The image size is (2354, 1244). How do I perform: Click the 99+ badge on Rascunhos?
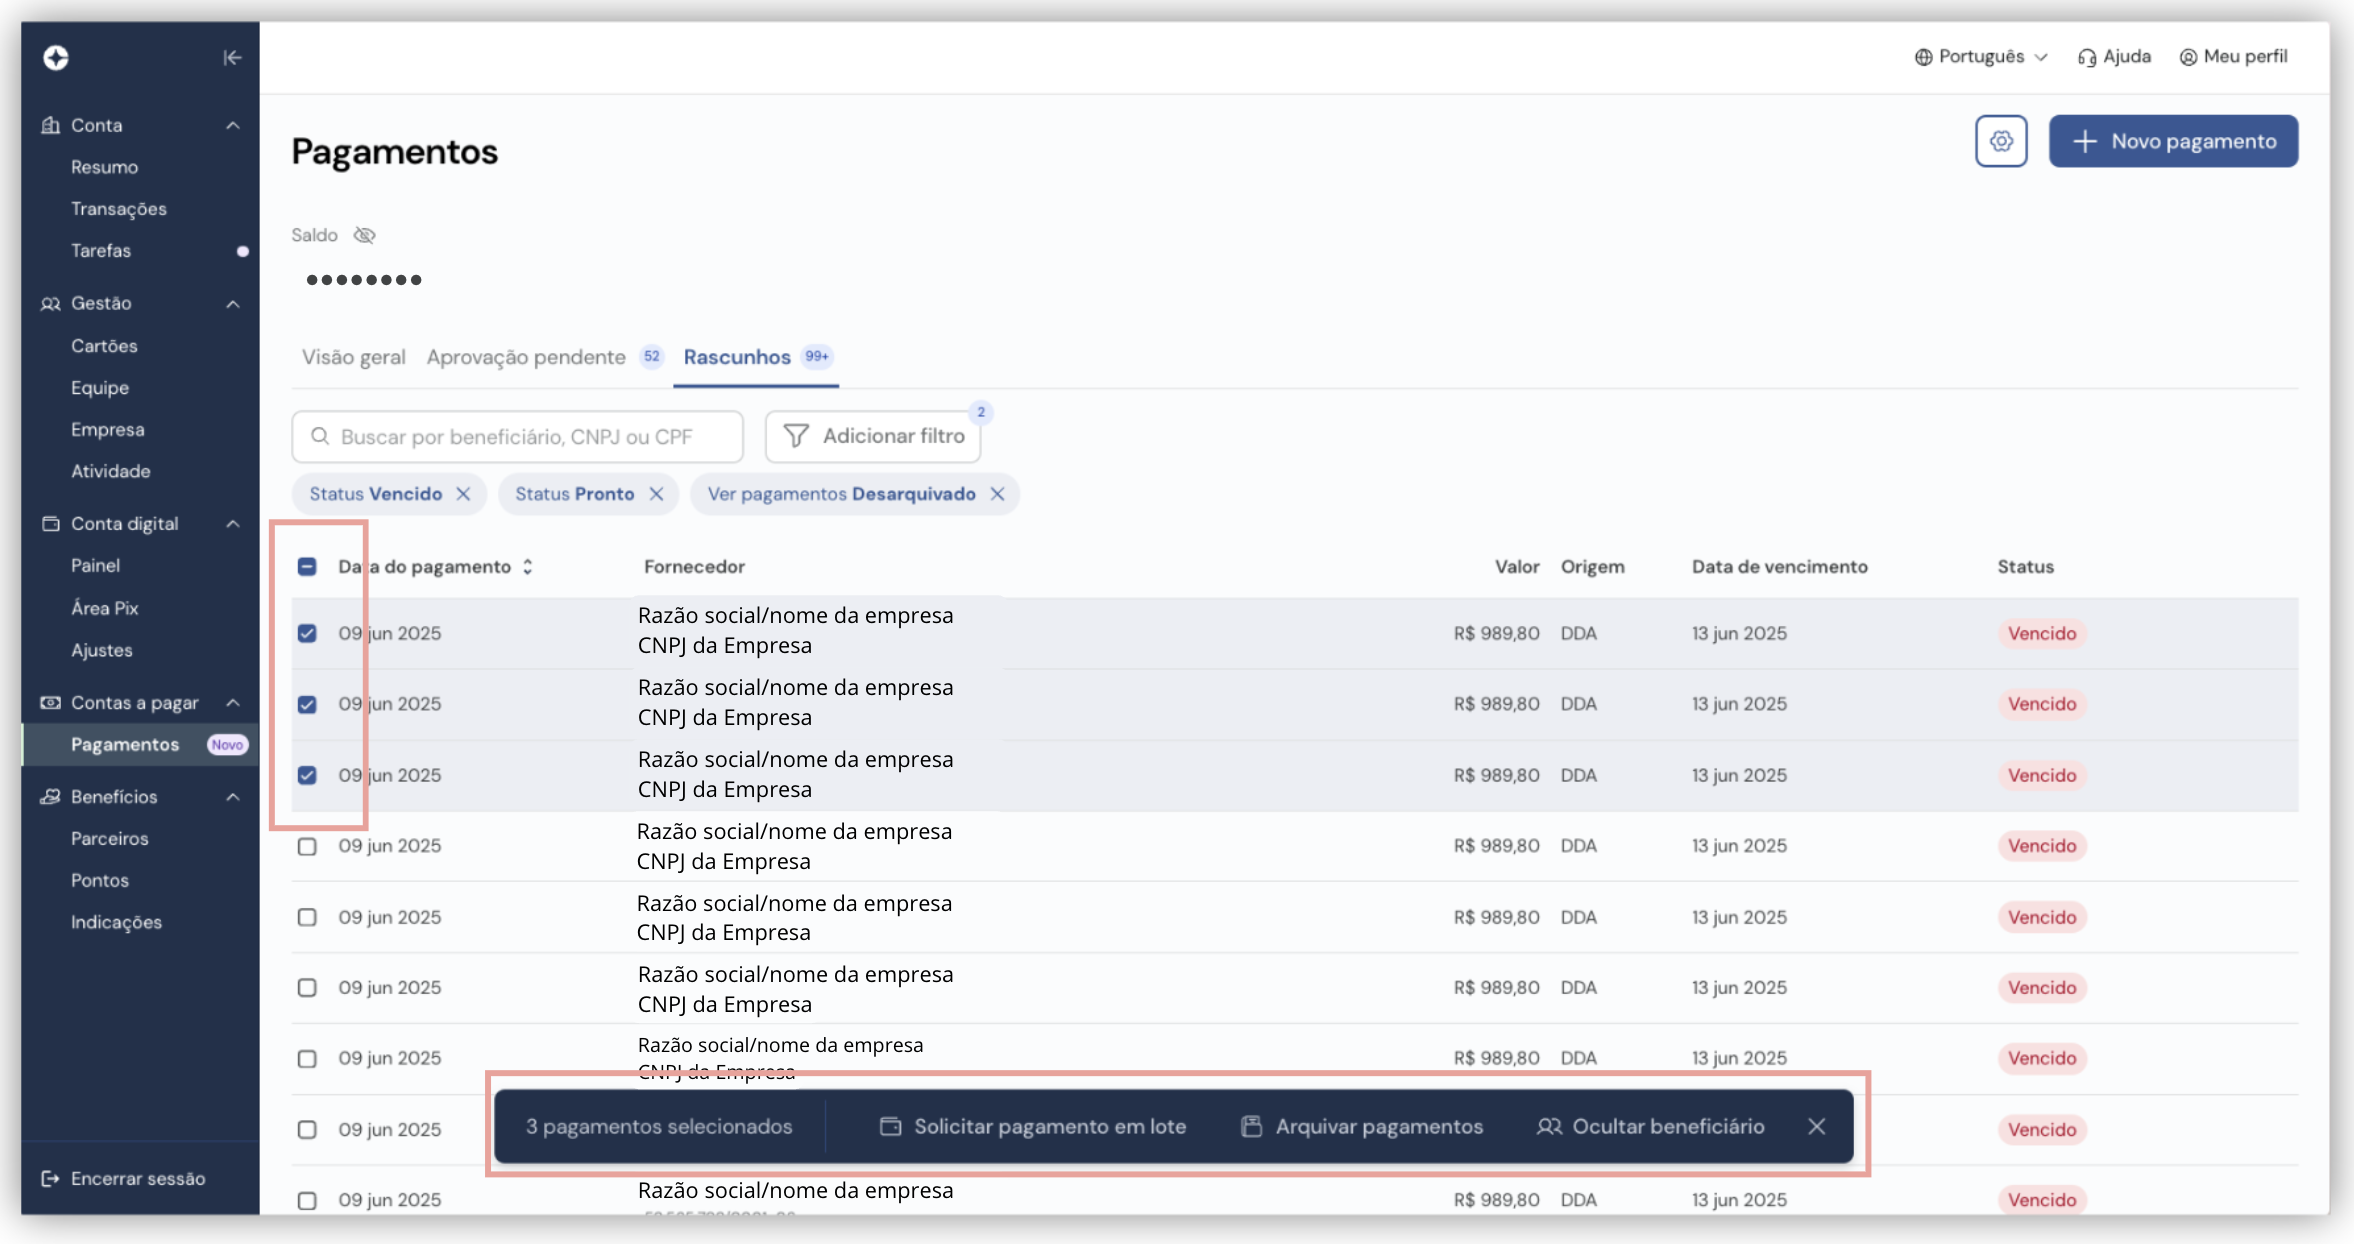817,357
